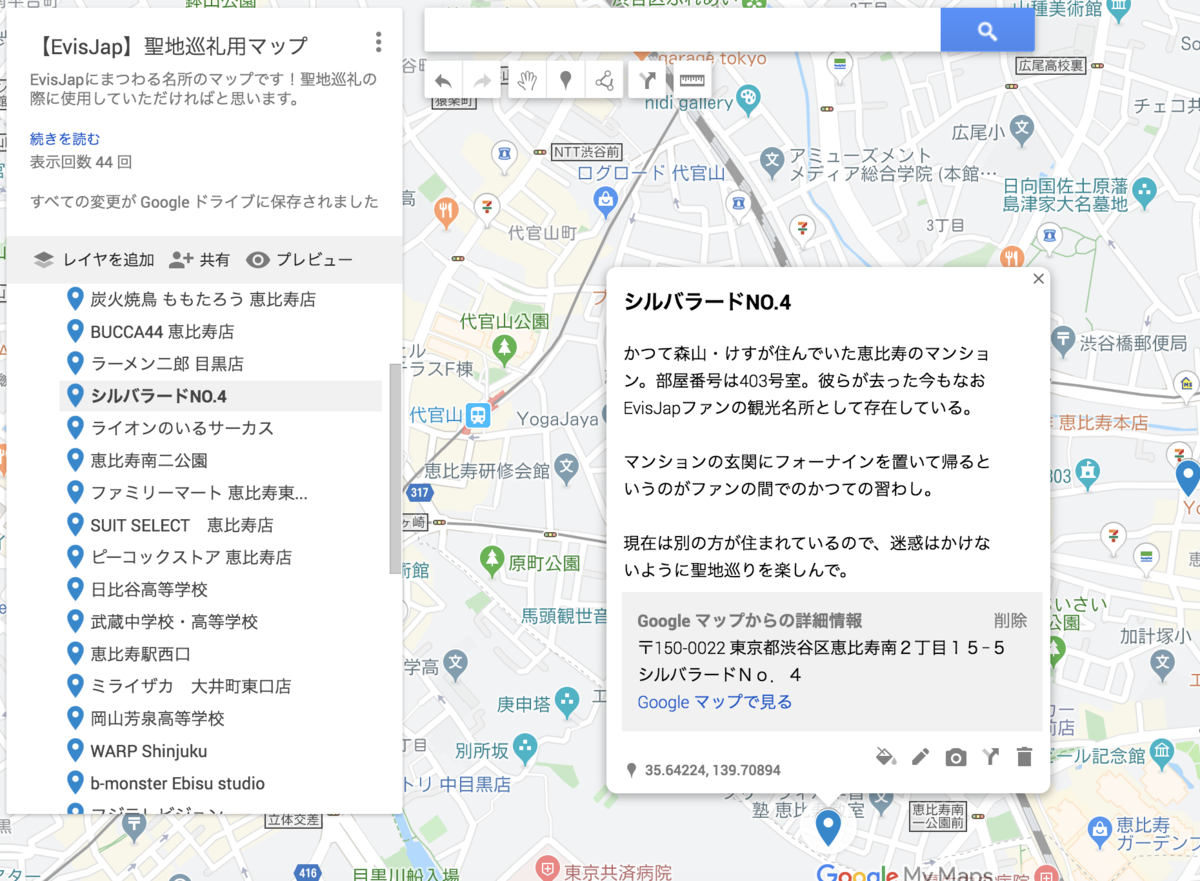This screenshot has width=1200, height=881.
Task: Click the 代官山 station icon on map
Action: [x=478, y=415]
